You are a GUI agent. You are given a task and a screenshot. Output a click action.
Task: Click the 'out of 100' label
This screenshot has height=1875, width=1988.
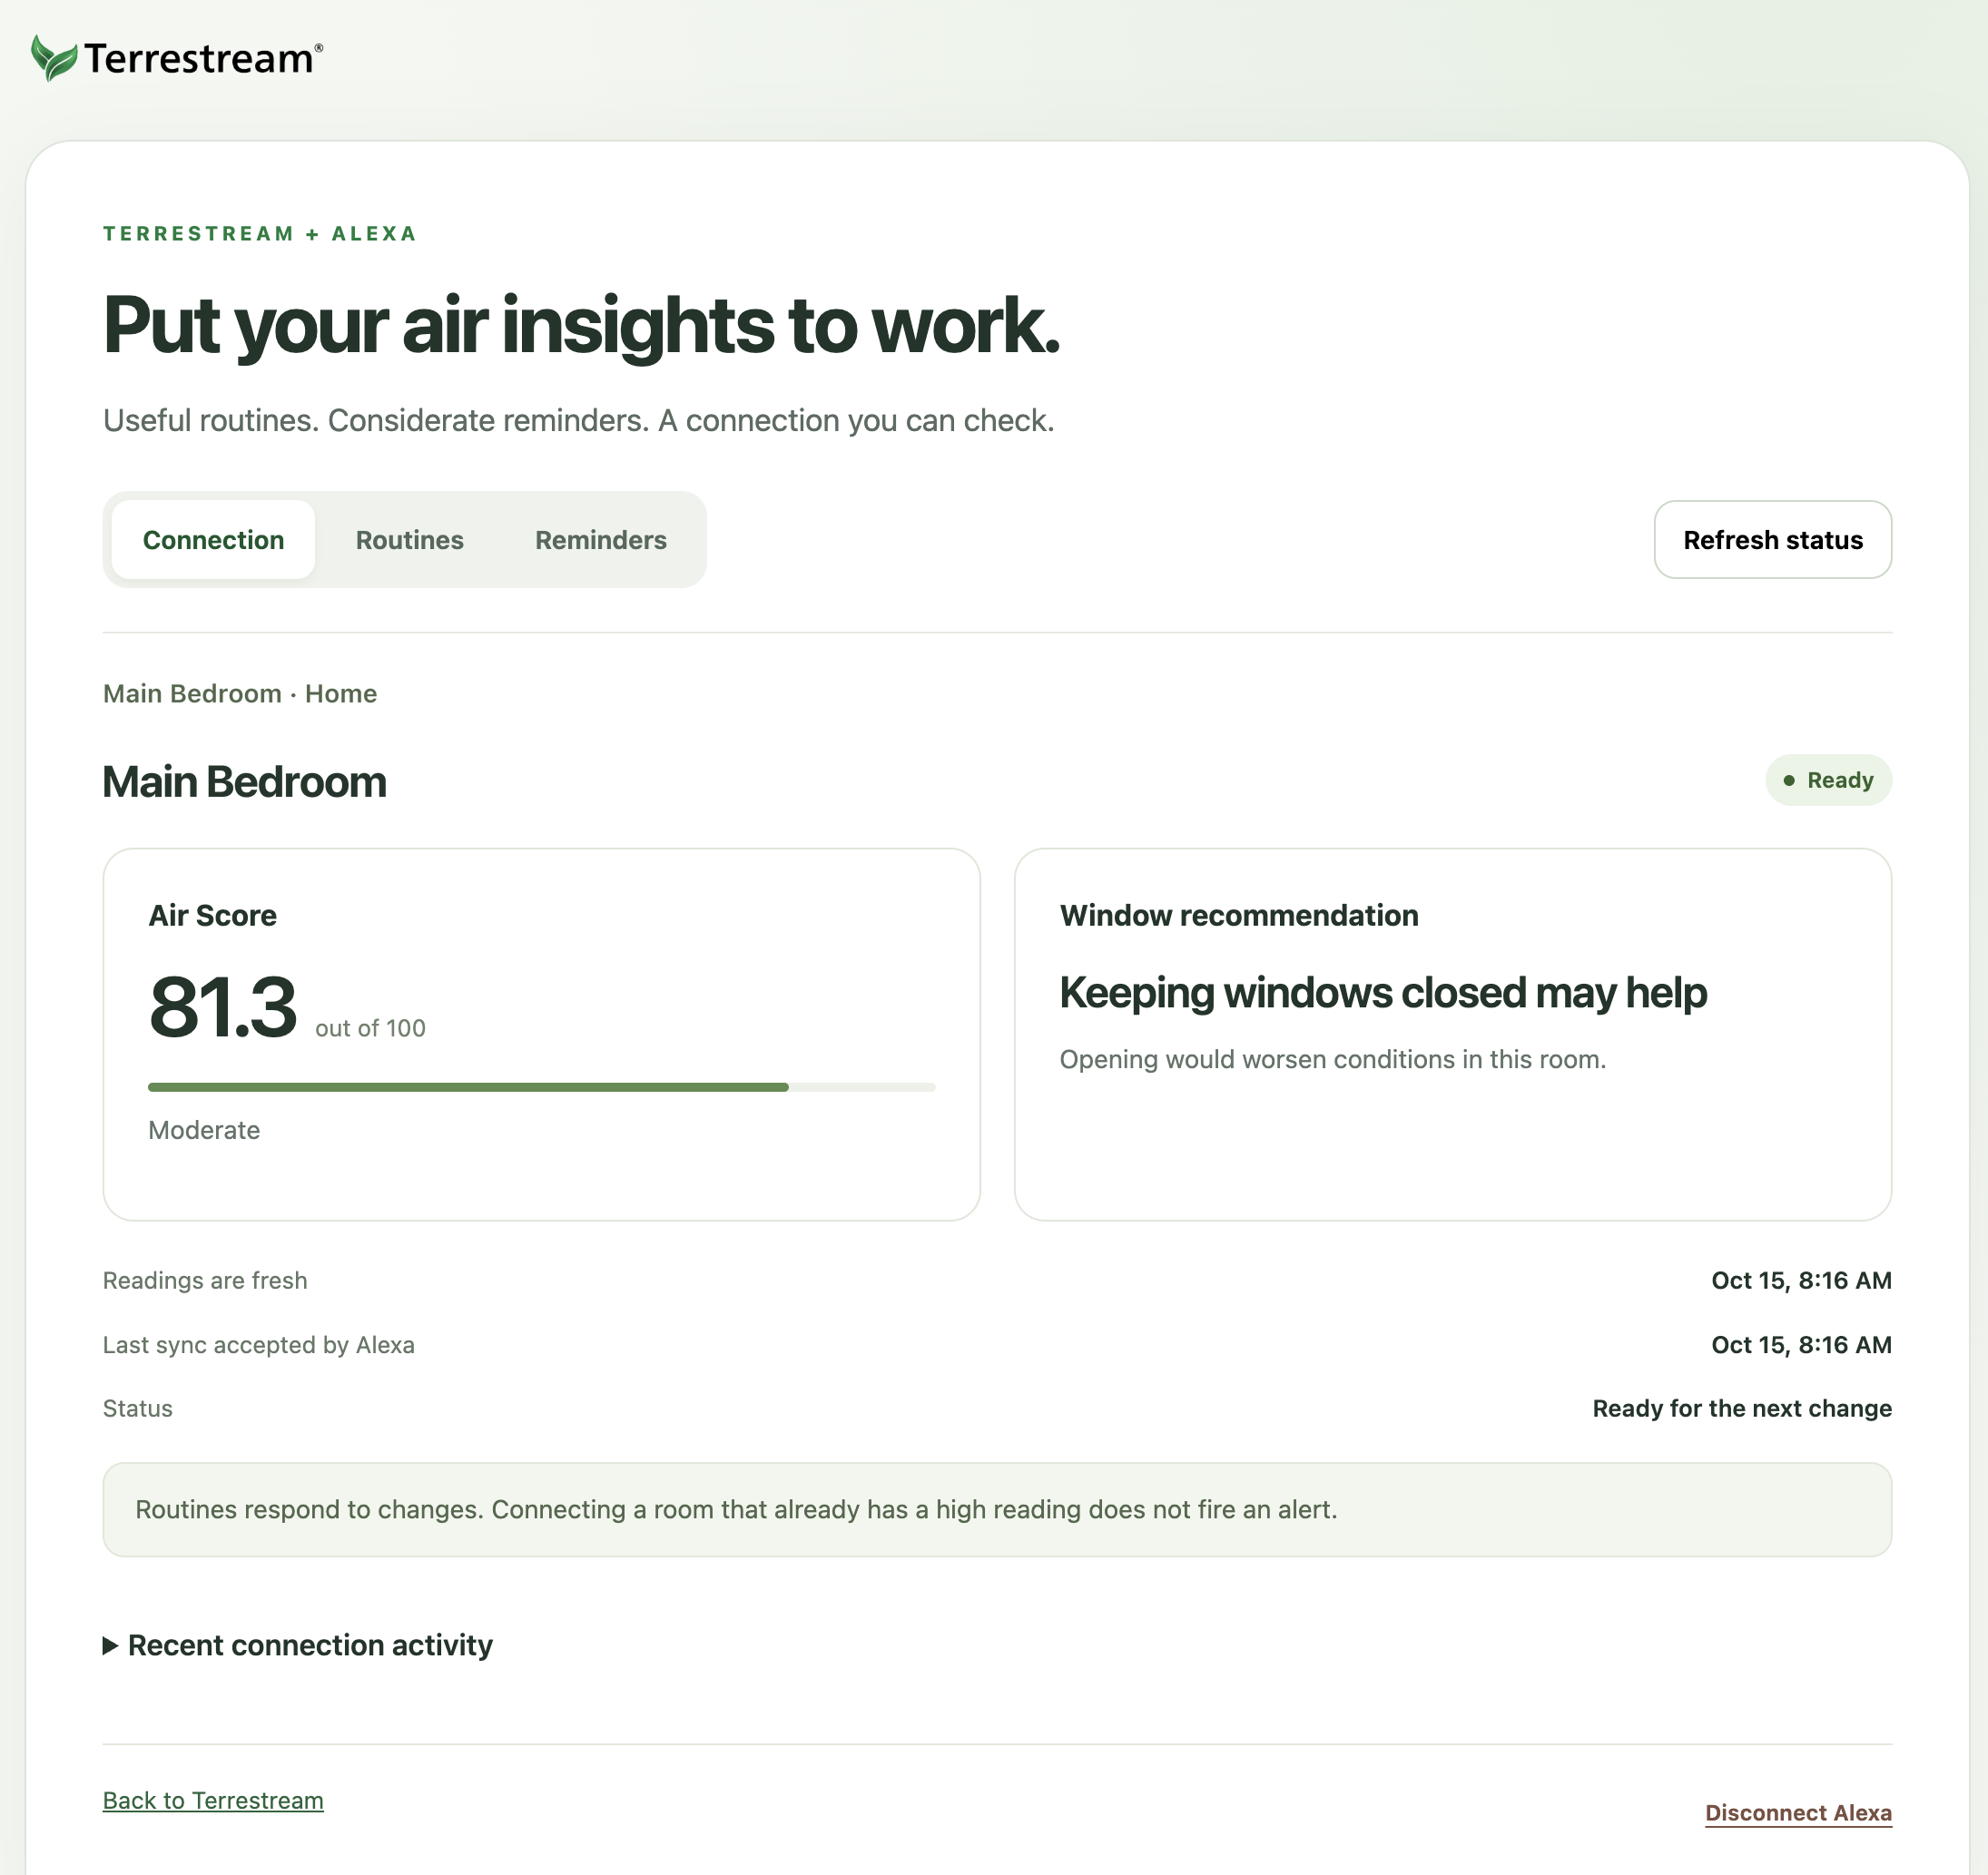point(370,1028)
